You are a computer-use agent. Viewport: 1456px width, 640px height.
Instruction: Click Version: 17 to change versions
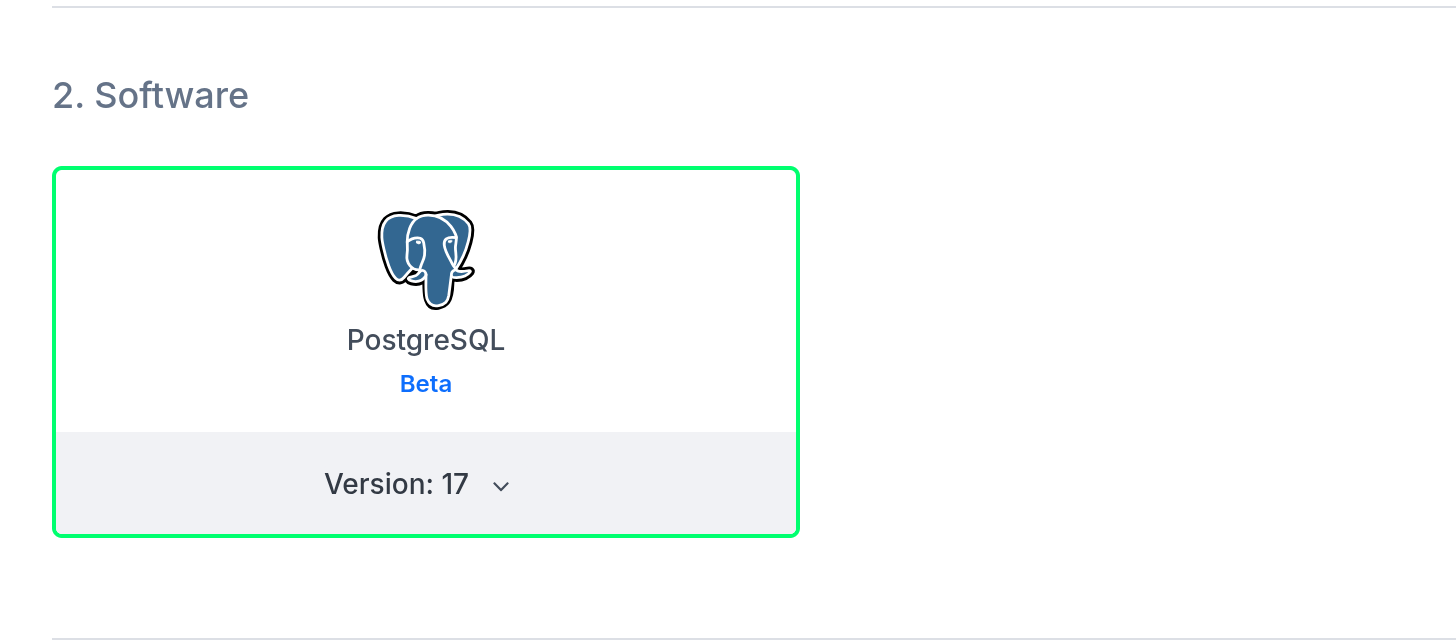(396, 484)
